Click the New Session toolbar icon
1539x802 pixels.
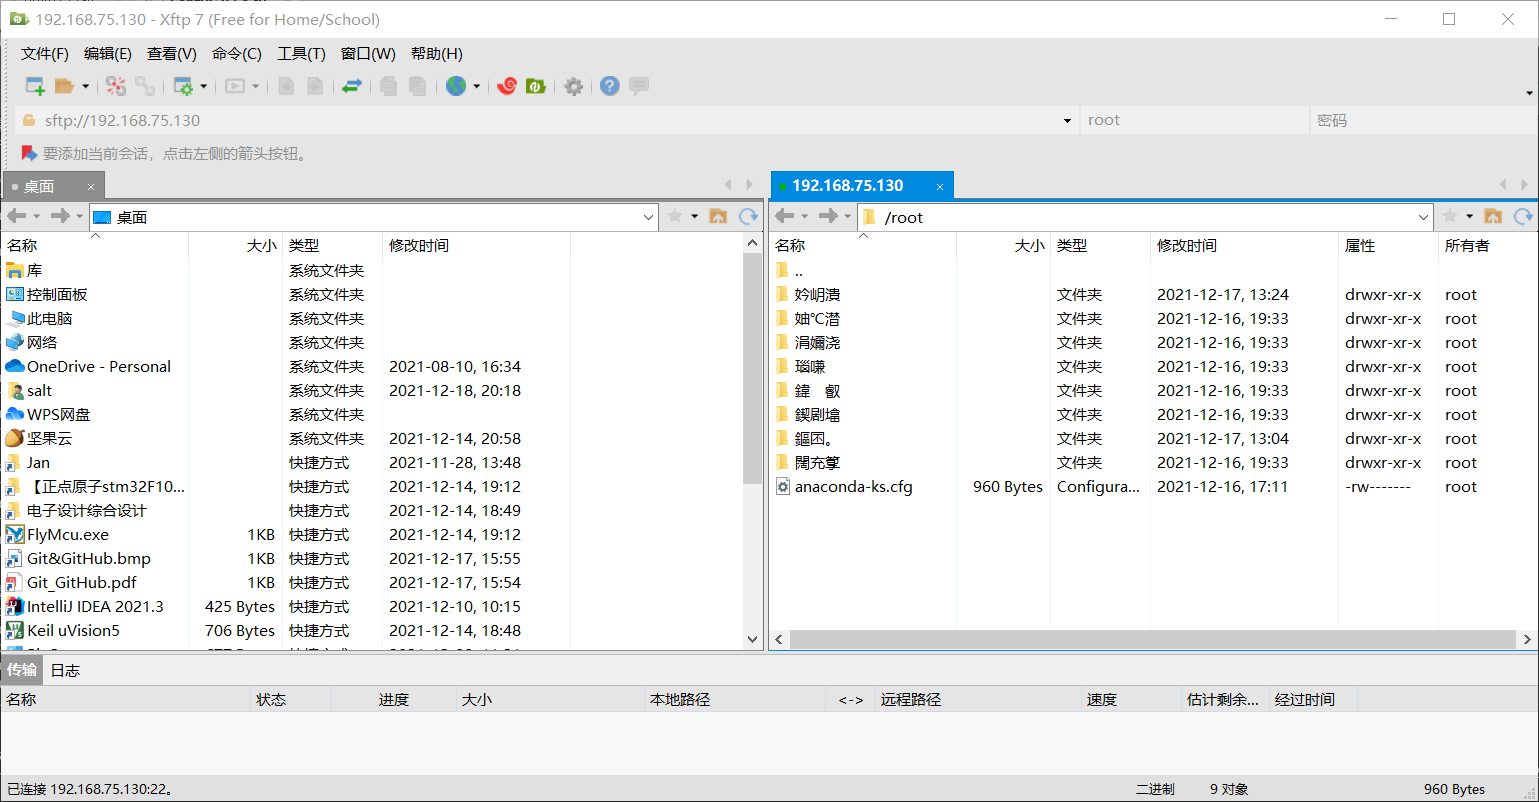coord(35,86)
